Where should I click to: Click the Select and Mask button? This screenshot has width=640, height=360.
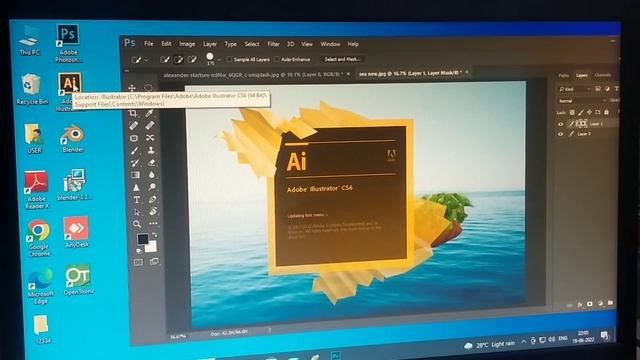tap(342, 59)
